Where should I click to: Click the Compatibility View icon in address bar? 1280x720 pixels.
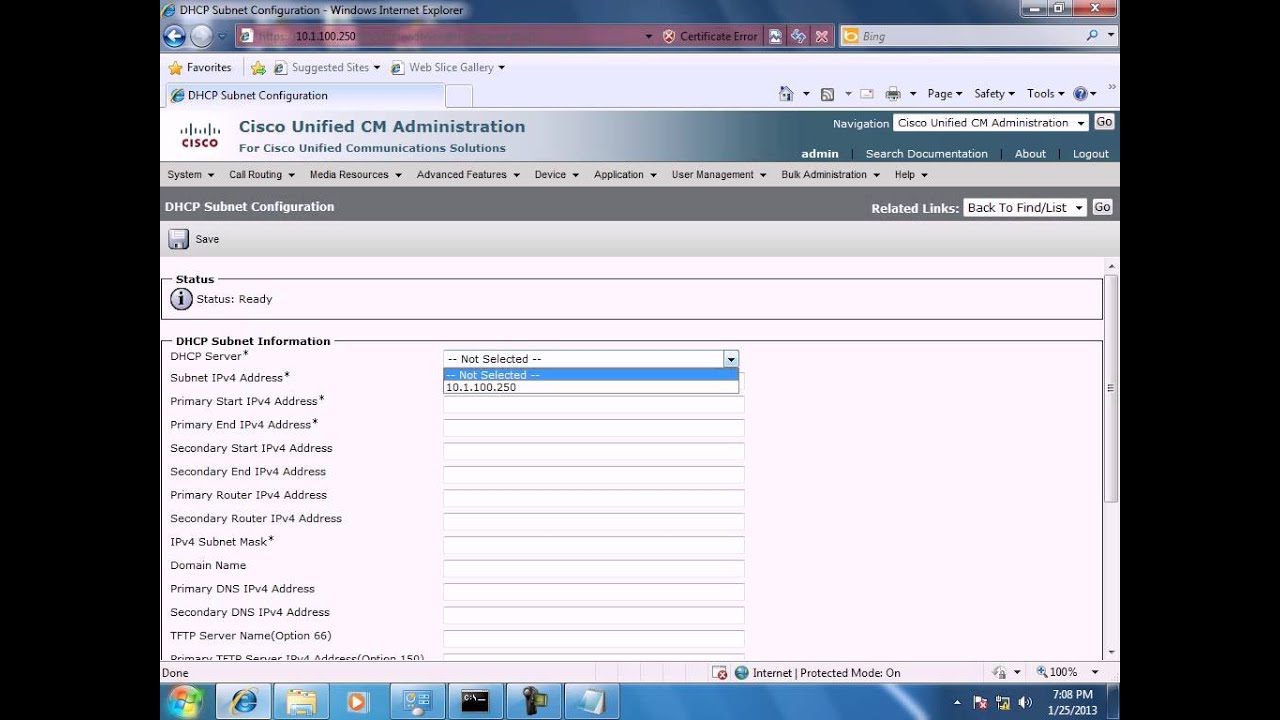point(775,36)
